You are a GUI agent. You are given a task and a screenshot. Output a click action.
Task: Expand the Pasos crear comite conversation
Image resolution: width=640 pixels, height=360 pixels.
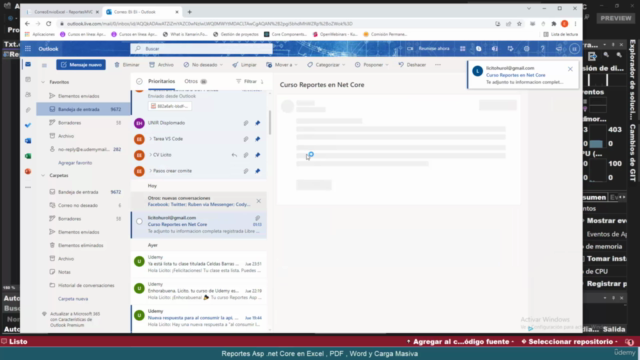tap(150, 171)
